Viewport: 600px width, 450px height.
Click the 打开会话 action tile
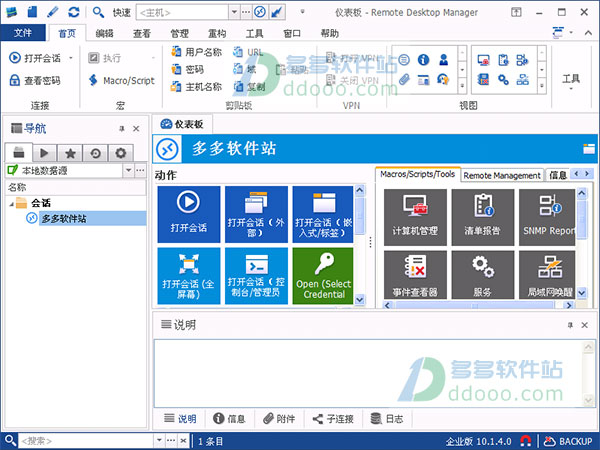[189, 214]
